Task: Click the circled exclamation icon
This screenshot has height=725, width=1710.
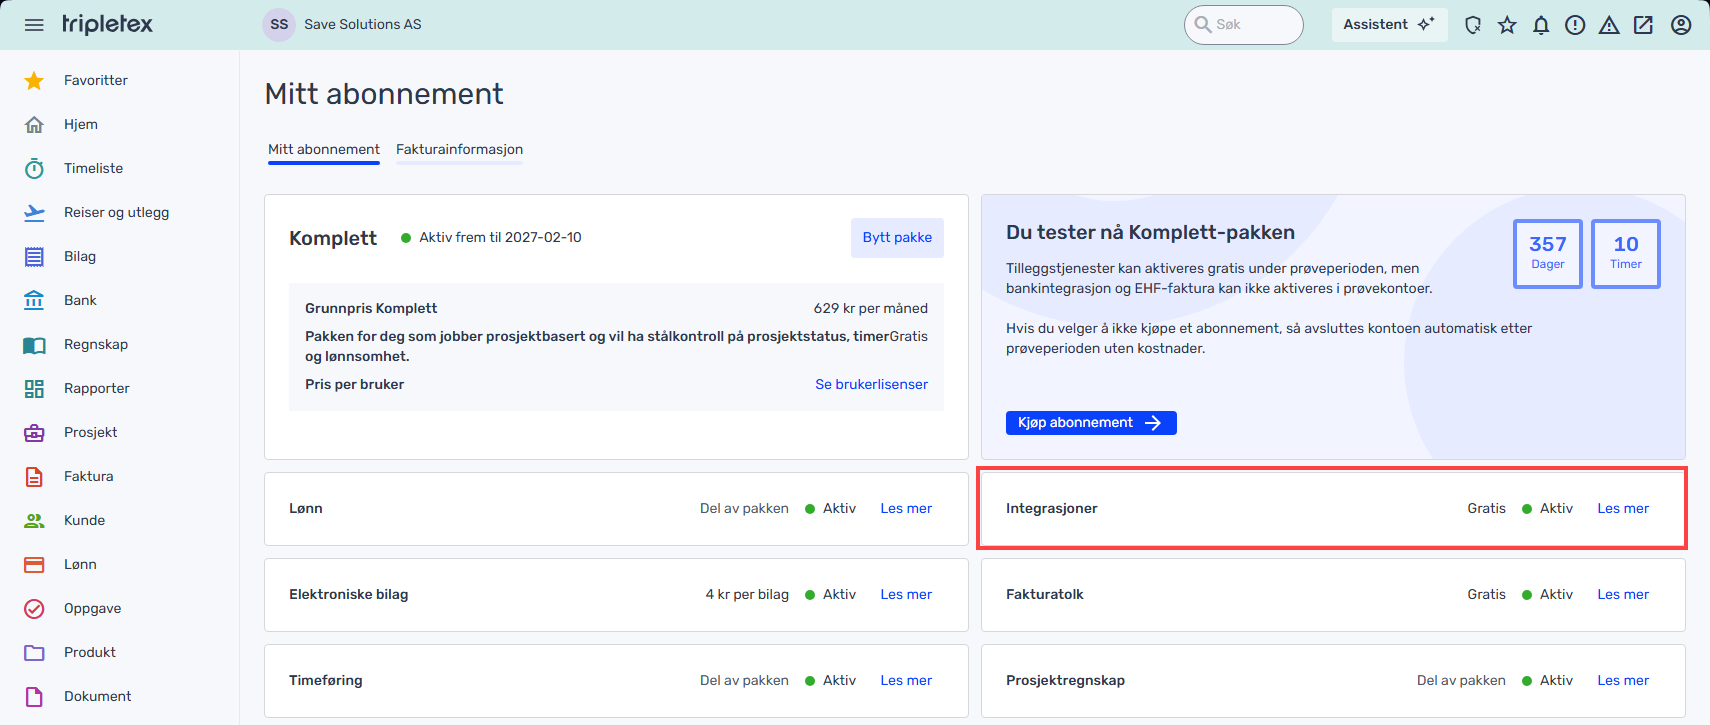Action: (x=1575, y=25)
